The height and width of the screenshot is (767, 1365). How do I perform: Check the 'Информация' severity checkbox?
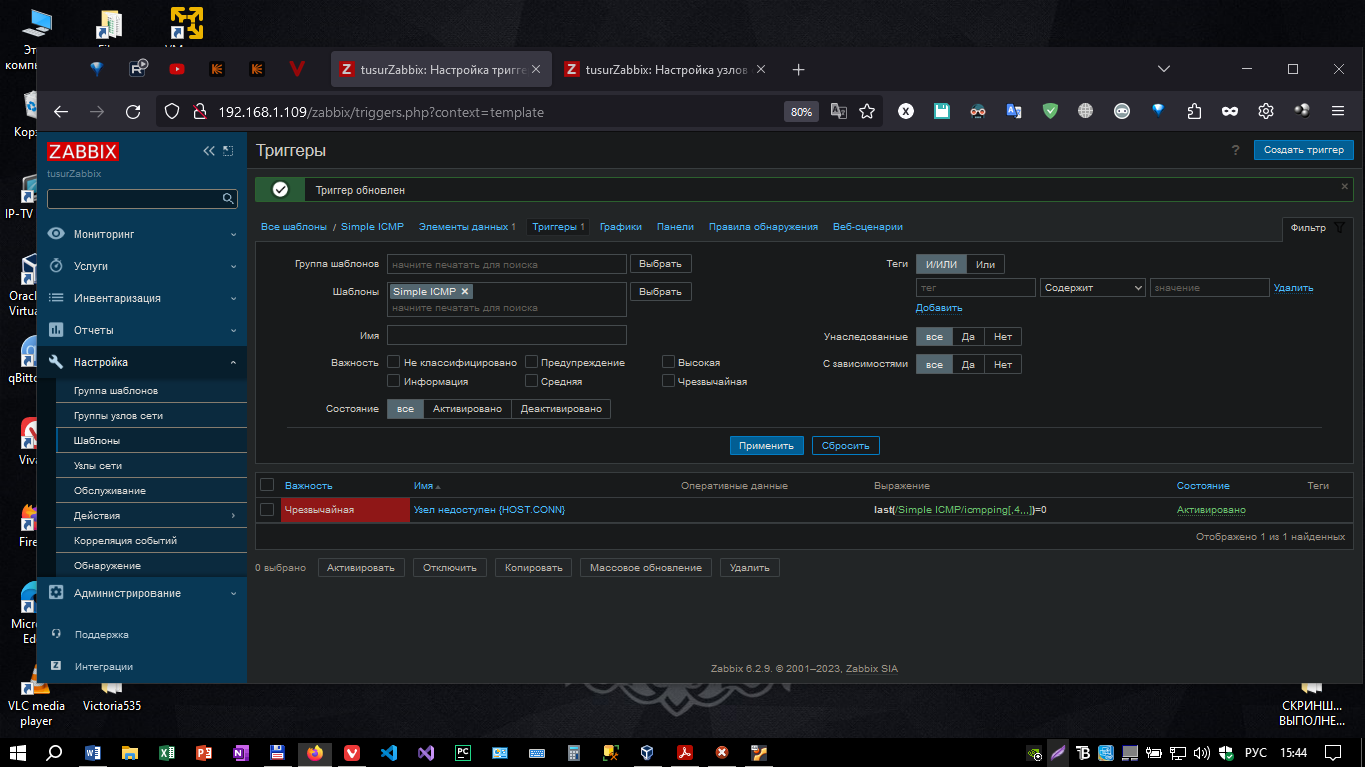(394, 381)
